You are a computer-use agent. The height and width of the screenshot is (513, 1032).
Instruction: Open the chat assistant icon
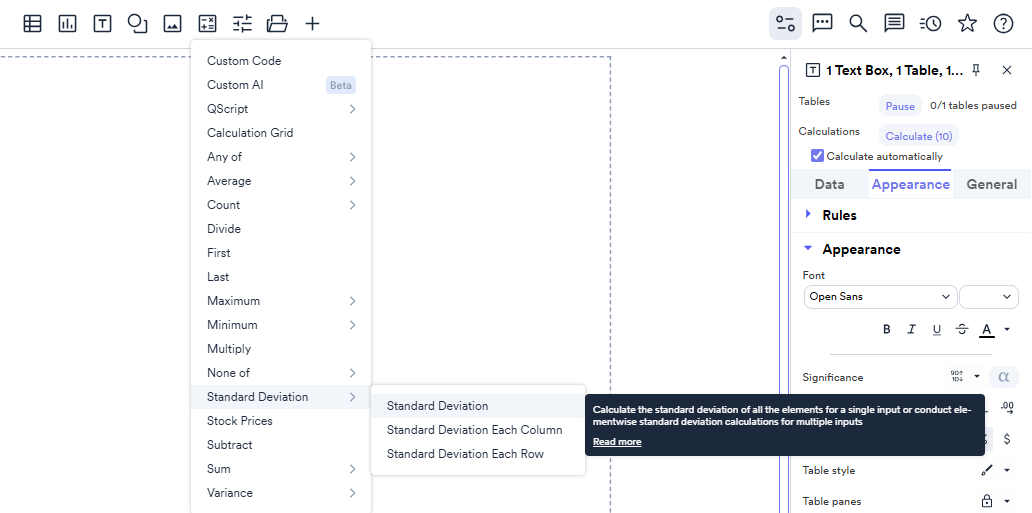[822, 24]
